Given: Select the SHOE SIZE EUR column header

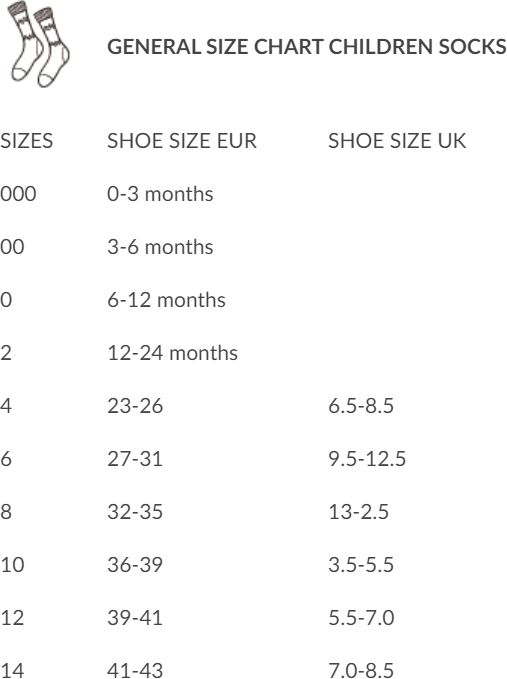Looking at the screenshot, I should tap(182, 141).
